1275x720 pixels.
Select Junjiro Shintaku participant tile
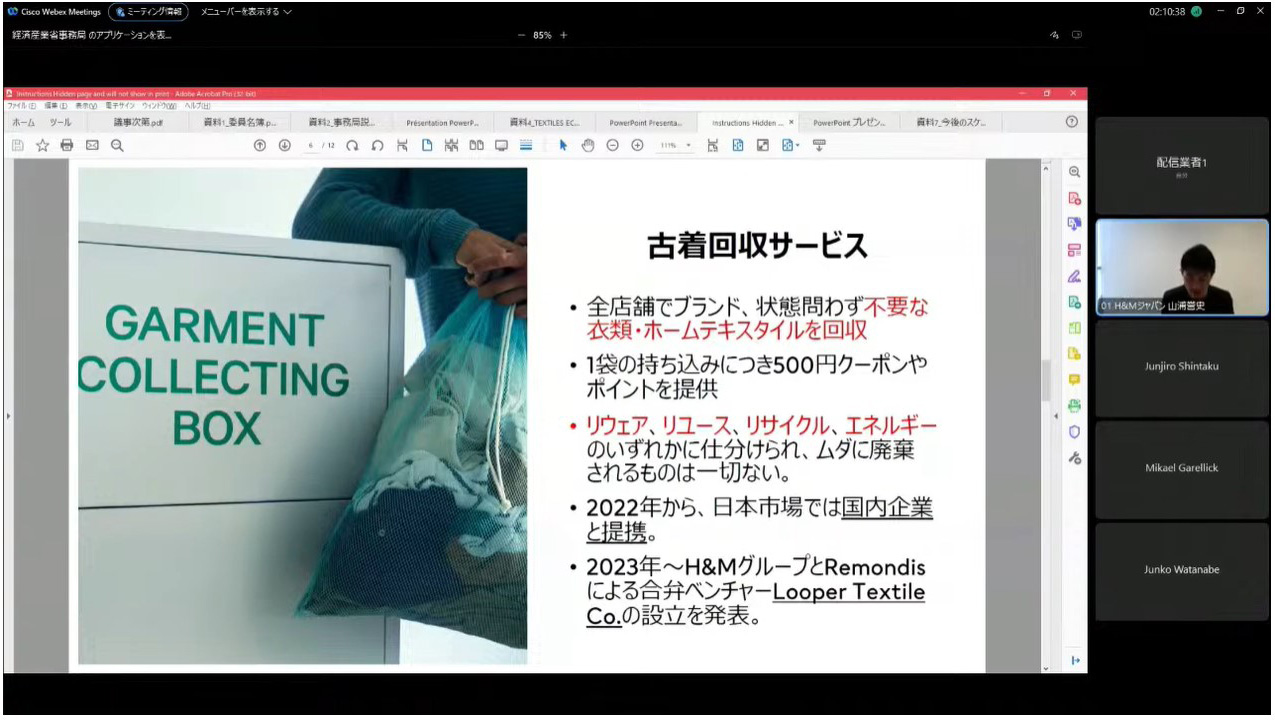point(1181,367)
